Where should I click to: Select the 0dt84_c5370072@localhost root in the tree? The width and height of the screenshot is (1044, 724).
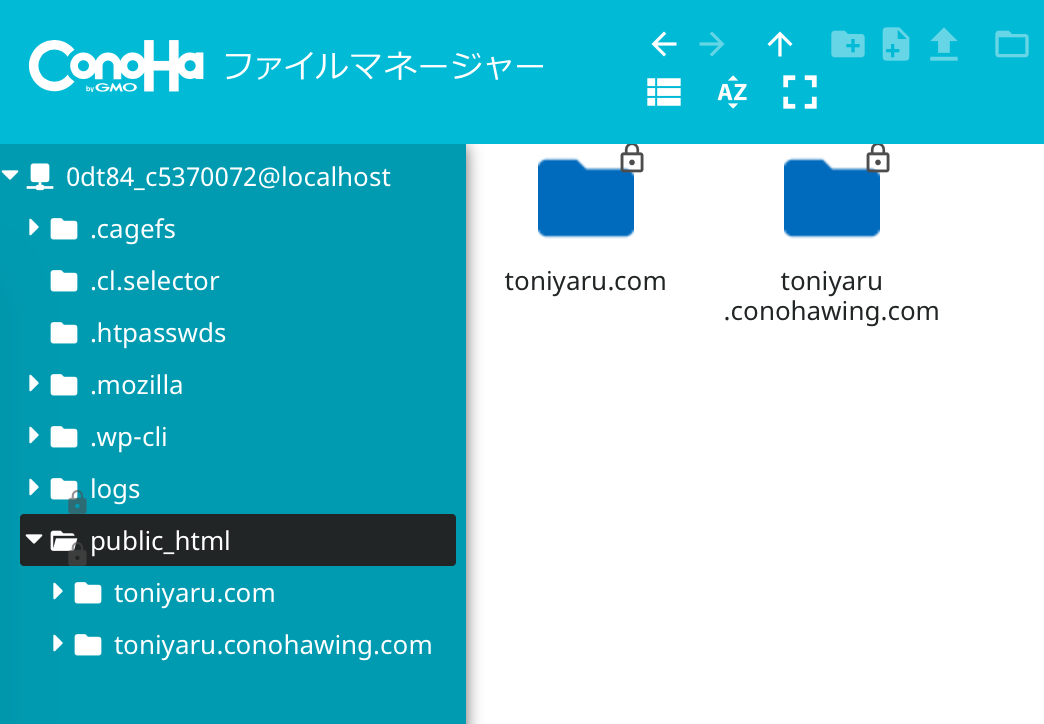point(228,177)
